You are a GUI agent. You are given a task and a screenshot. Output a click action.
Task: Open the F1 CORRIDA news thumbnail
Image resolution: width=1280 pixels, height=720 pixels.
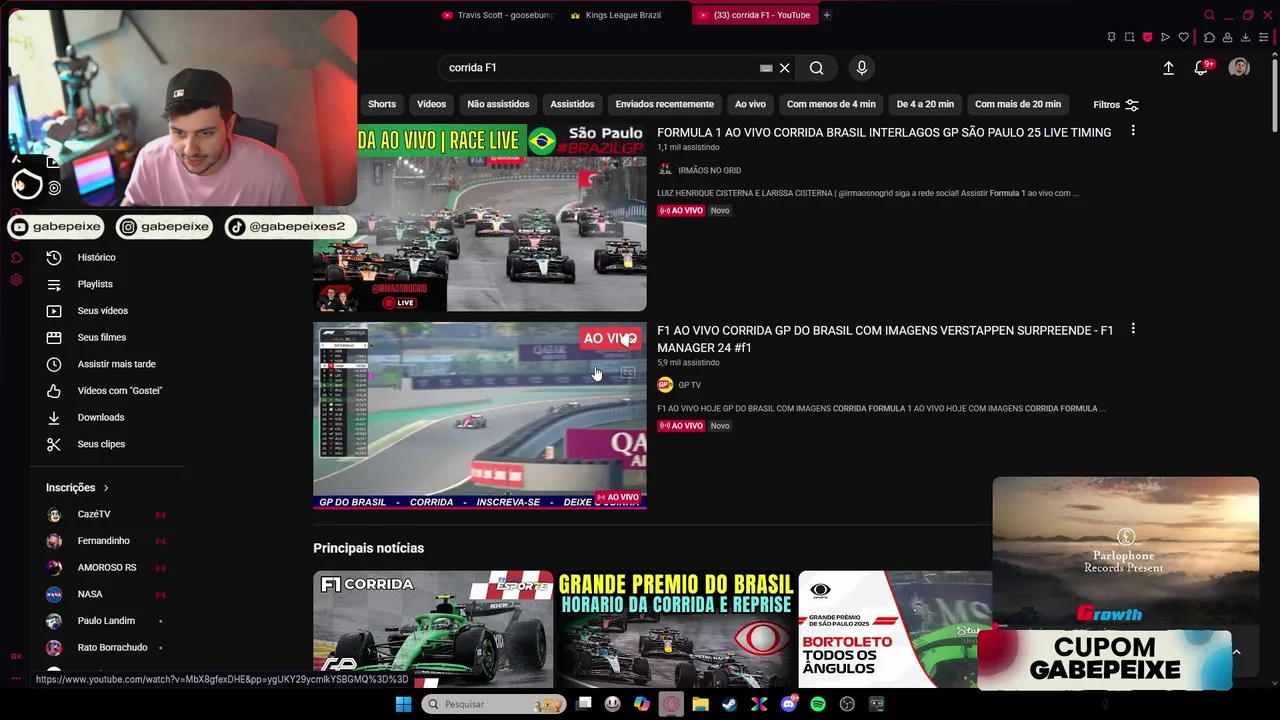[x=433, y=629]
